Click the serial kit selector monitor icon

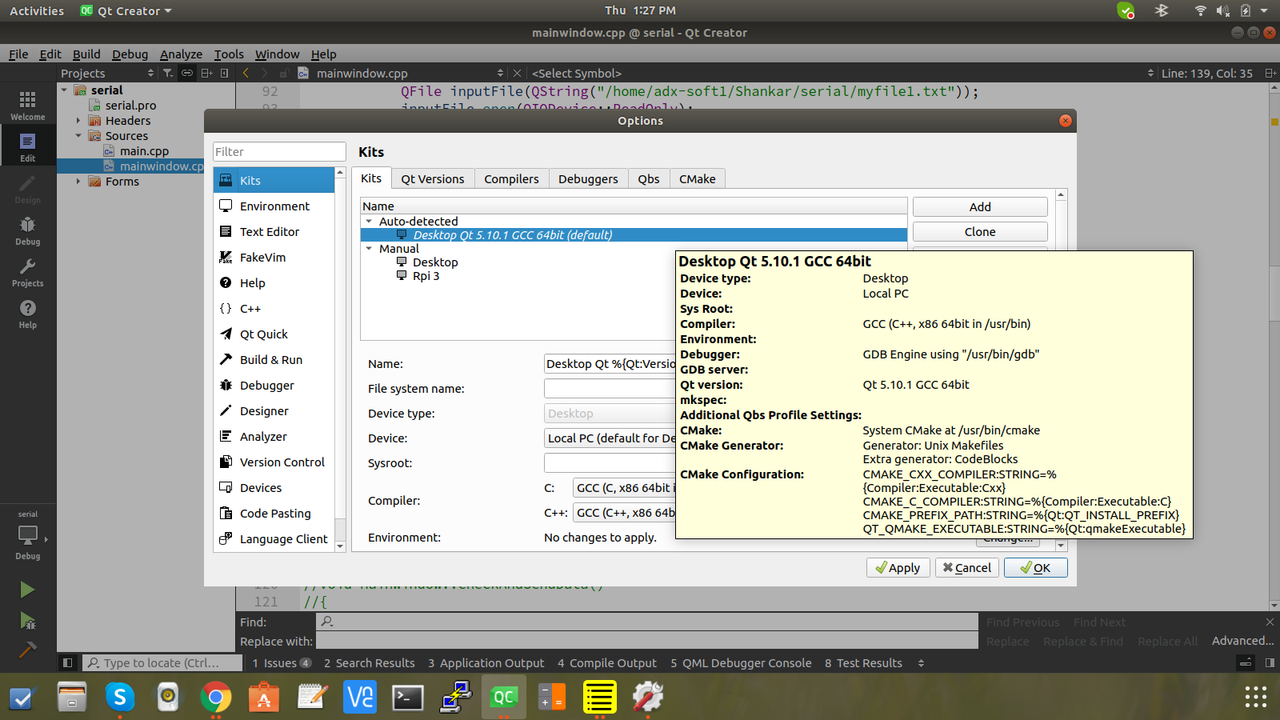pos(27,535)
